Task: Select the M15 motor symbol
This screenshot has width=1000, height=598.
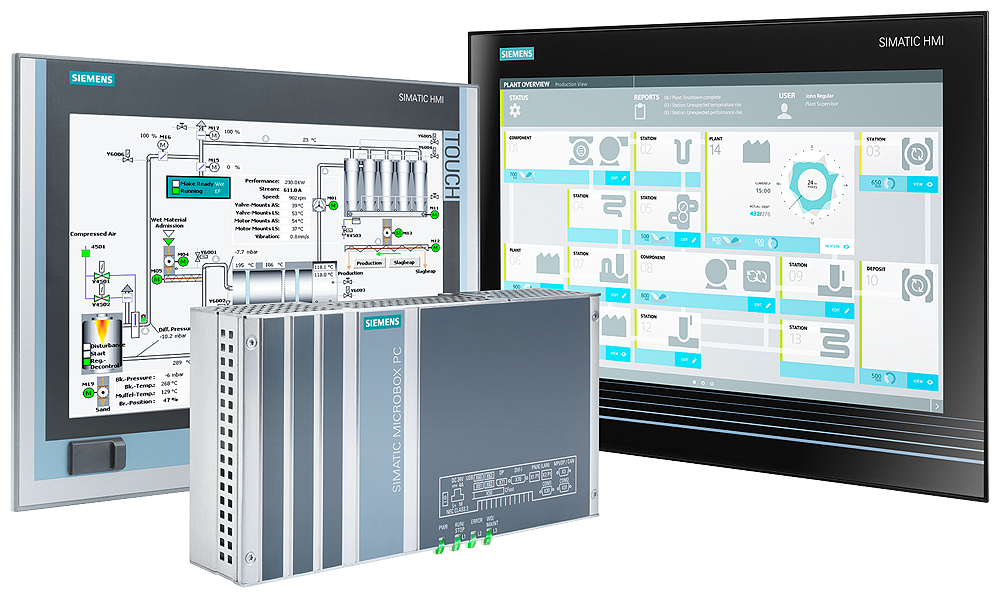Action: pos(214,167)
